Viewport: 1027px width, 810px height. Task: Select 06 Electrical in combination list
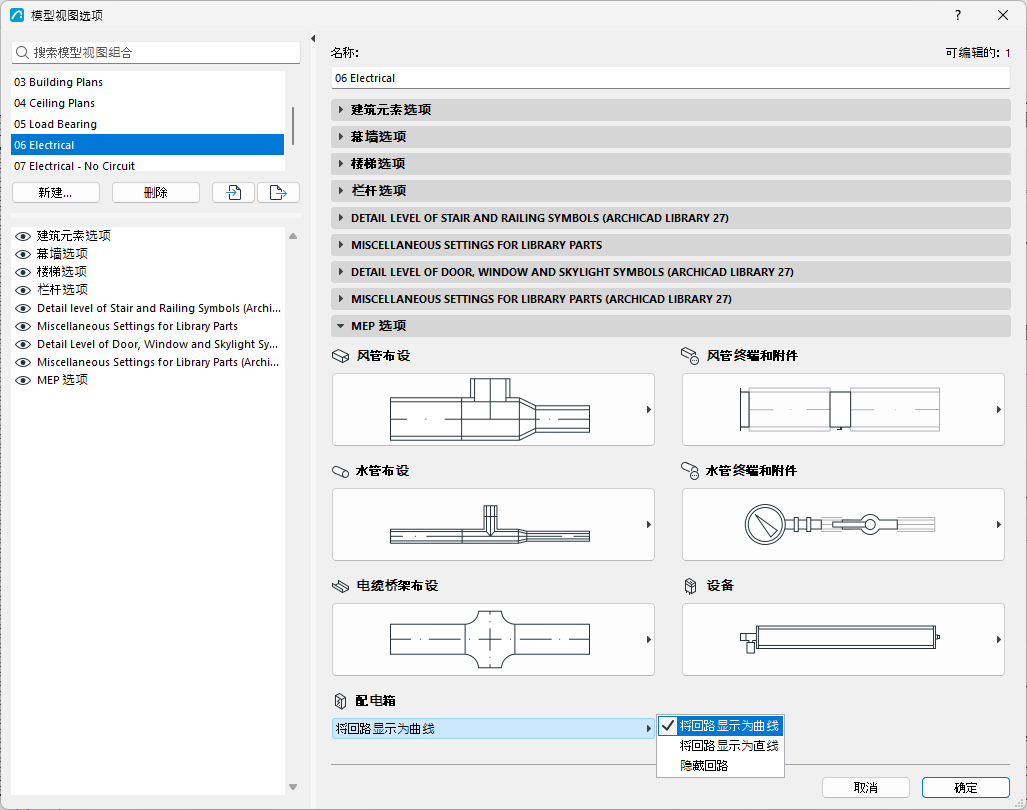147,145
